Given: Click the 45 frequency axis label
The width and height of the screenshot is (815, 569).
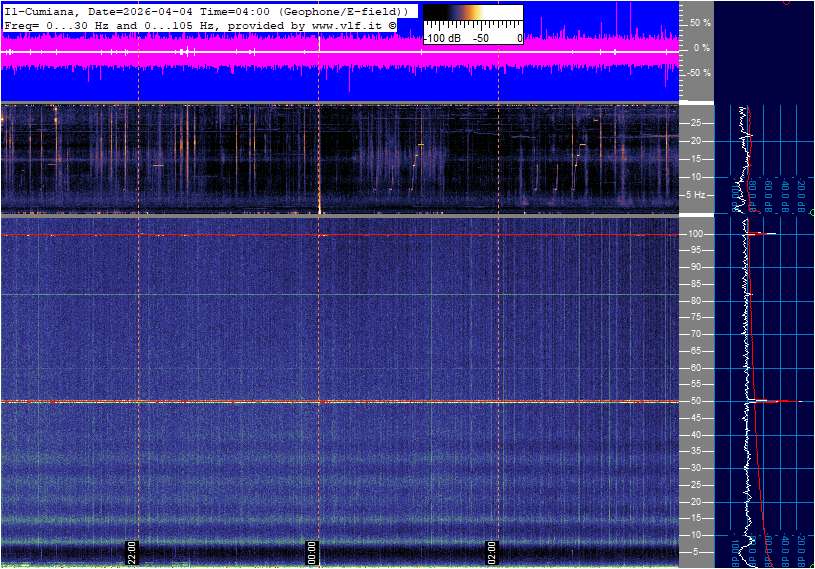Looking at the screenshot, I should tap(695, 418).
